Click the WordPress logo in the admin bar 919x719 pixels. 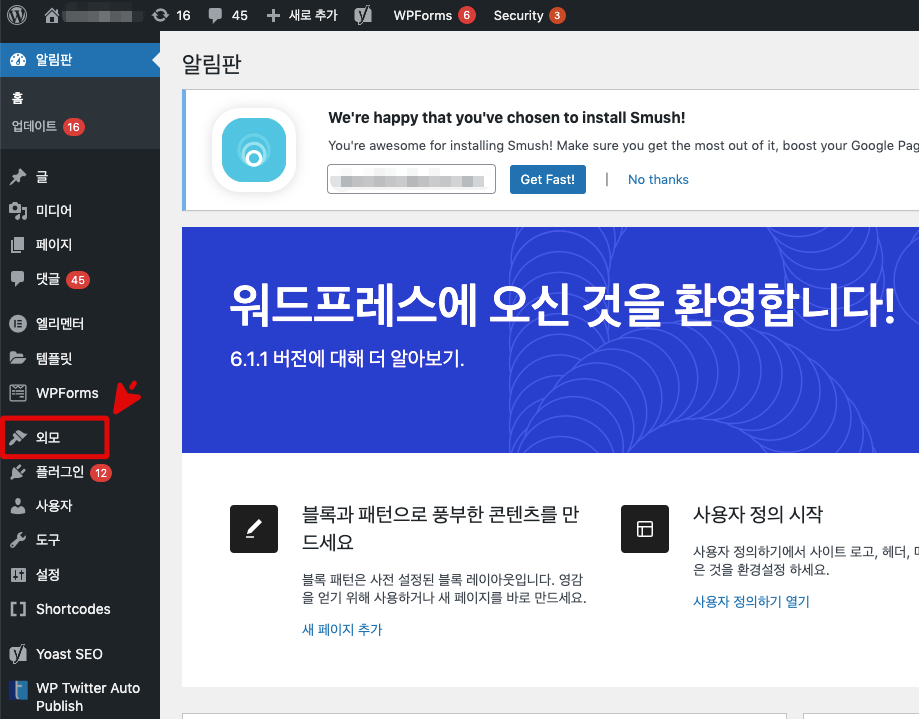pos(16,15)
